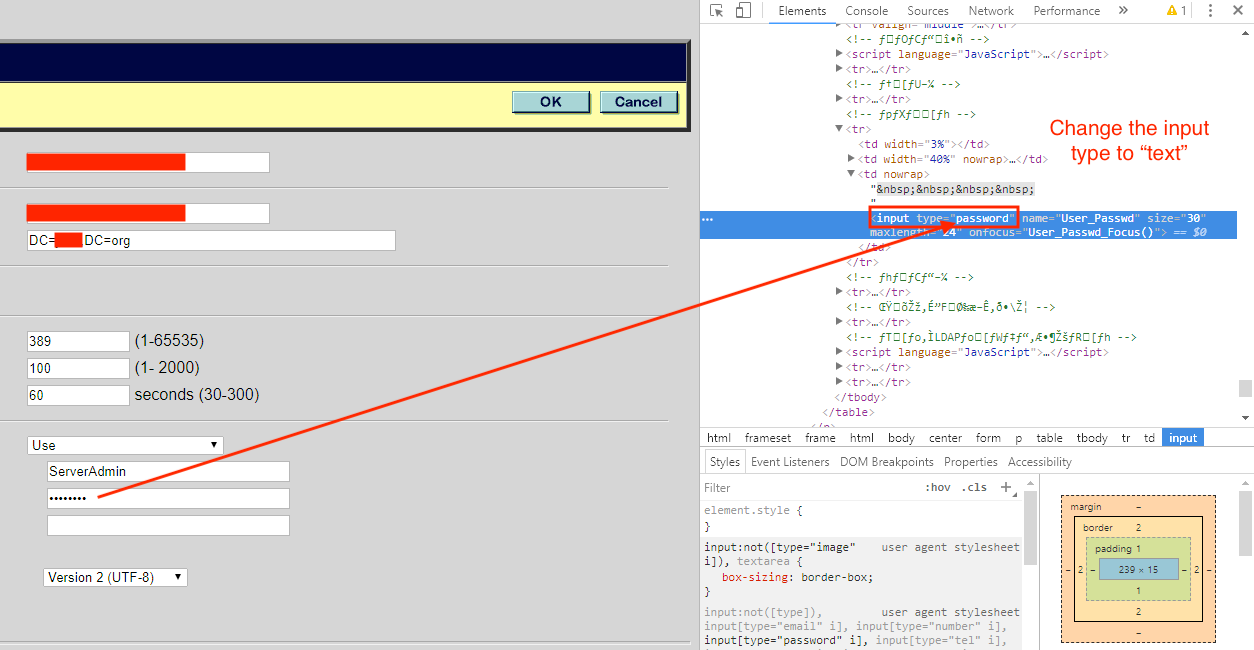Click td in the breadcrumb bar
1254x650 pixels.
1150,438
